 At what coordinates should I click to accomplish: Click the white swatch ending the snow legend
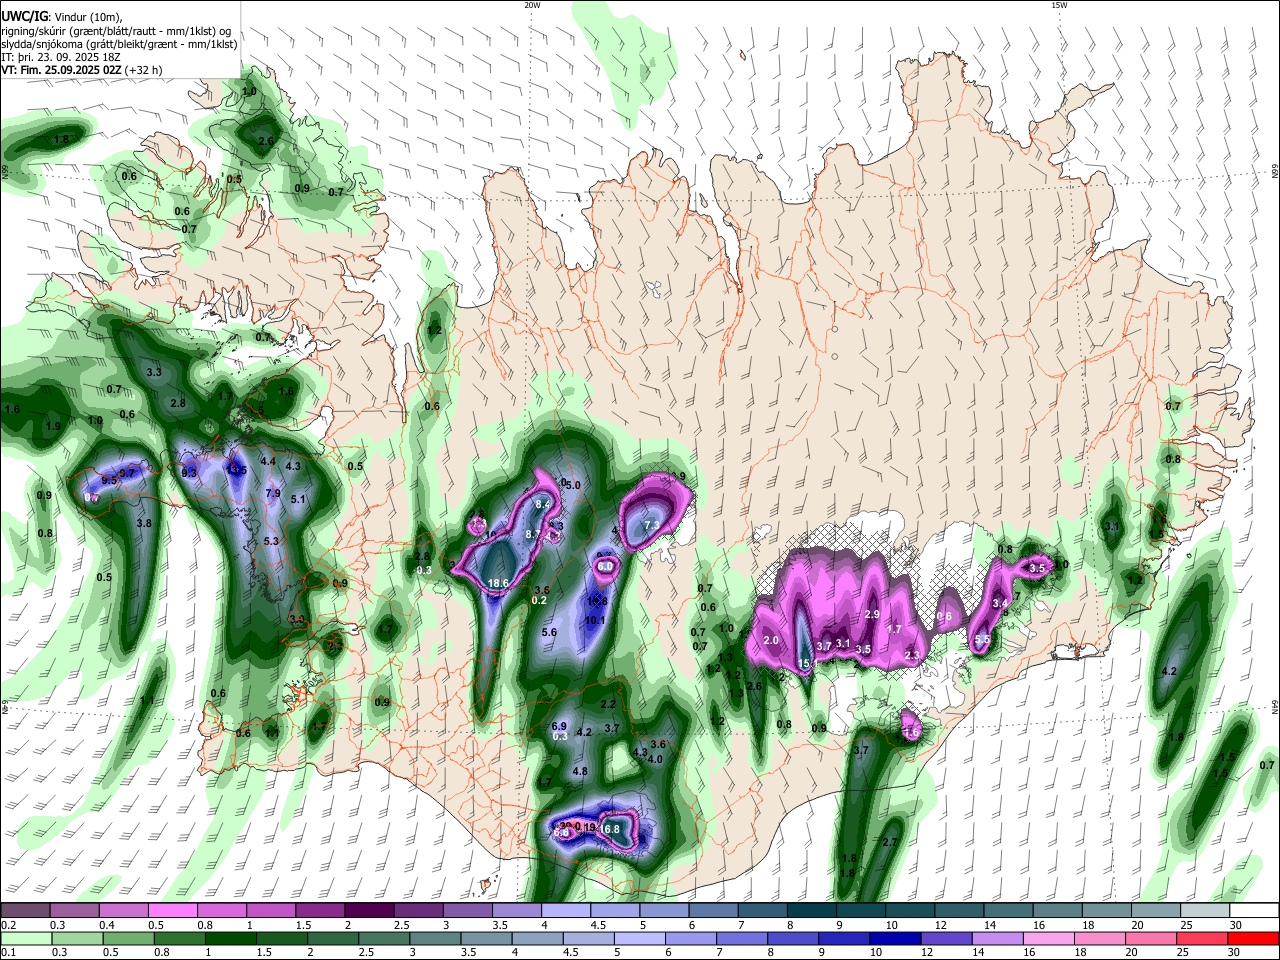(x=1254, y=910)
